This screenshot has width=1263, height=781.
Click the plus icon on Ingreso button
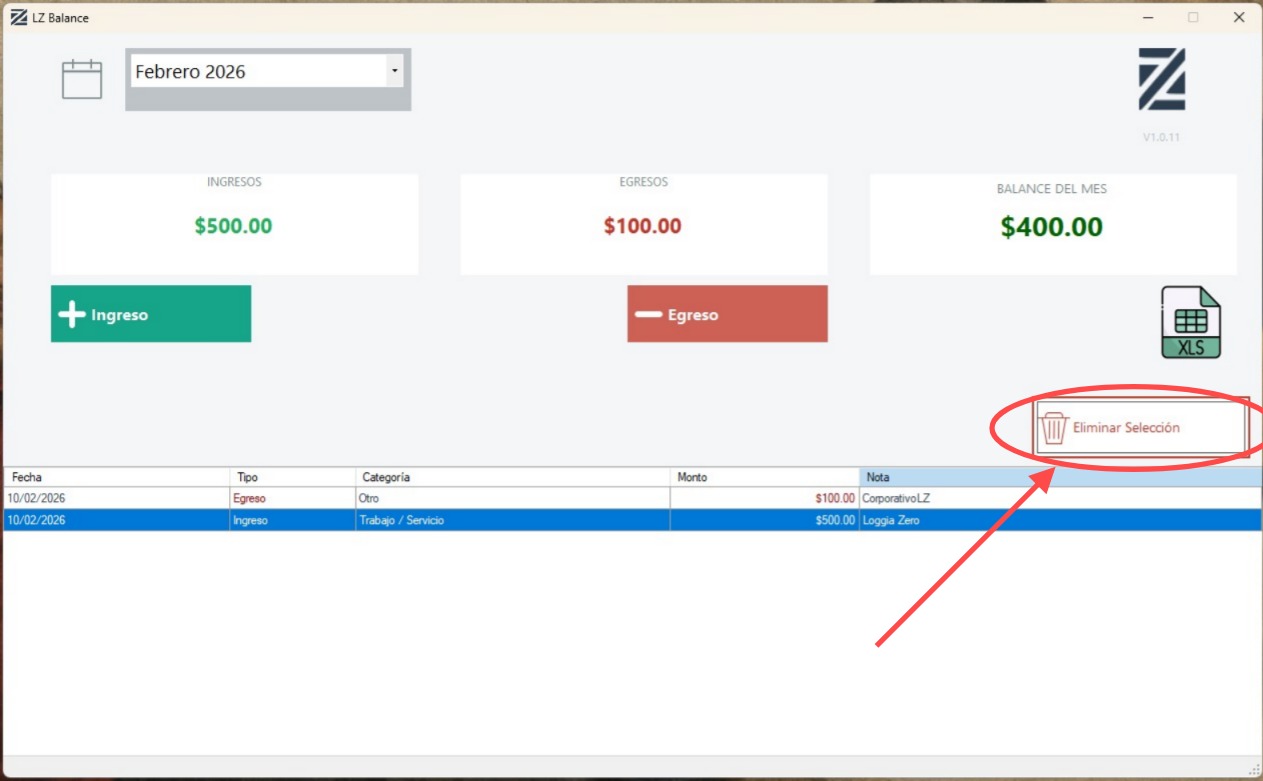[72, 315]
